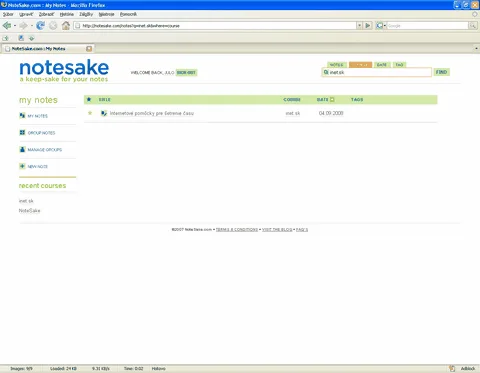Open the NoteSake recent course link
This screenshot has height=373, width=480.
(29, 210)
